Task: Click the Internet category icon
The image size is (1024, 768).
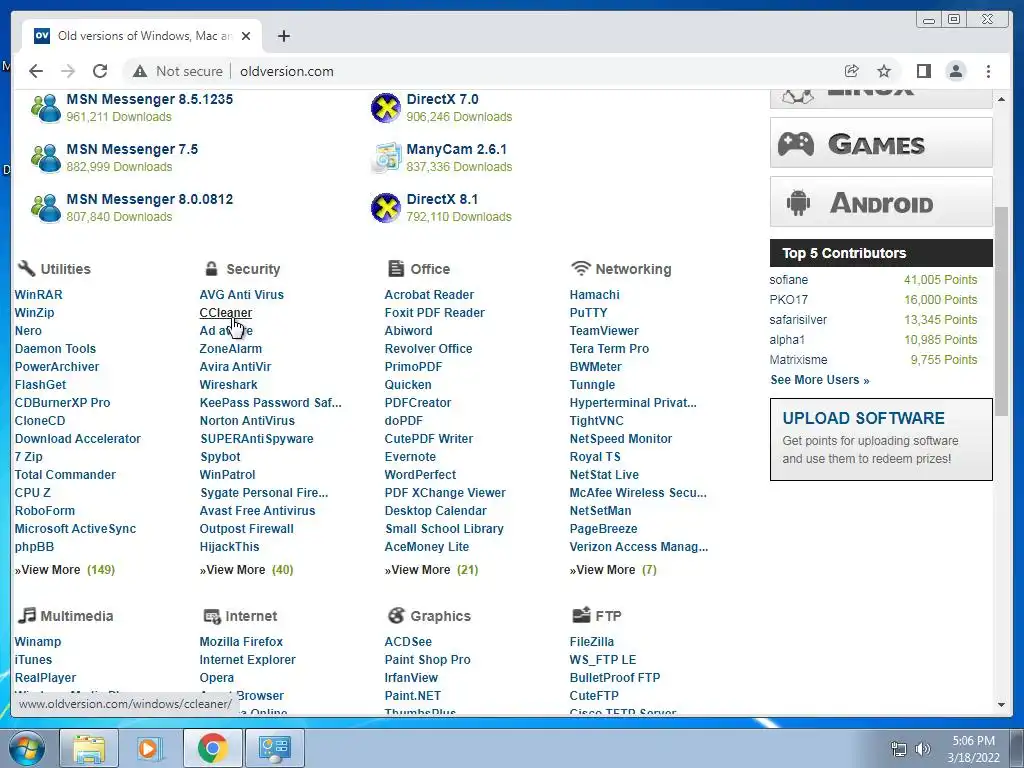Action: [212, 616]
